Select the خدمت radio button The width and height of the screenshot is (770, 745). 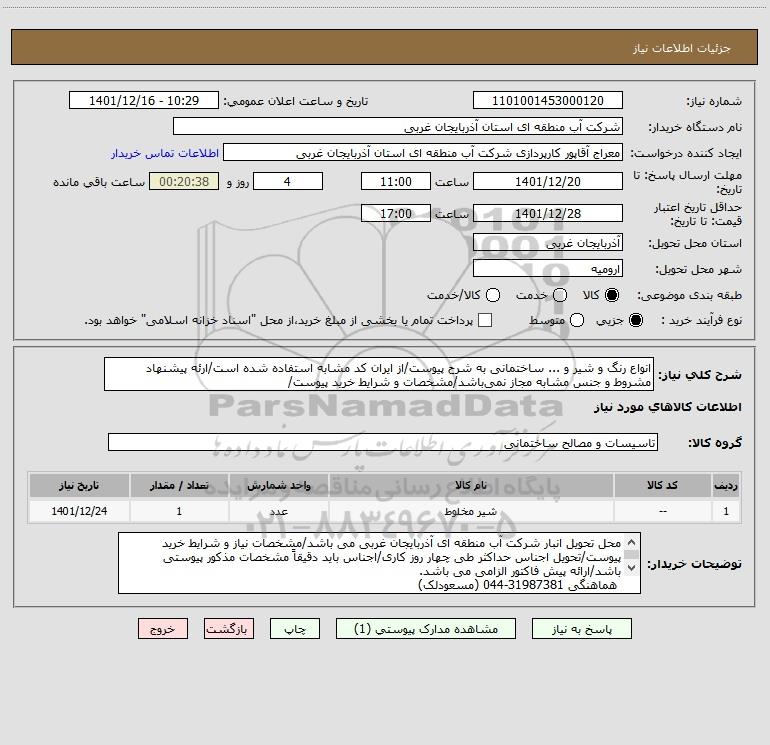point(560,295)
